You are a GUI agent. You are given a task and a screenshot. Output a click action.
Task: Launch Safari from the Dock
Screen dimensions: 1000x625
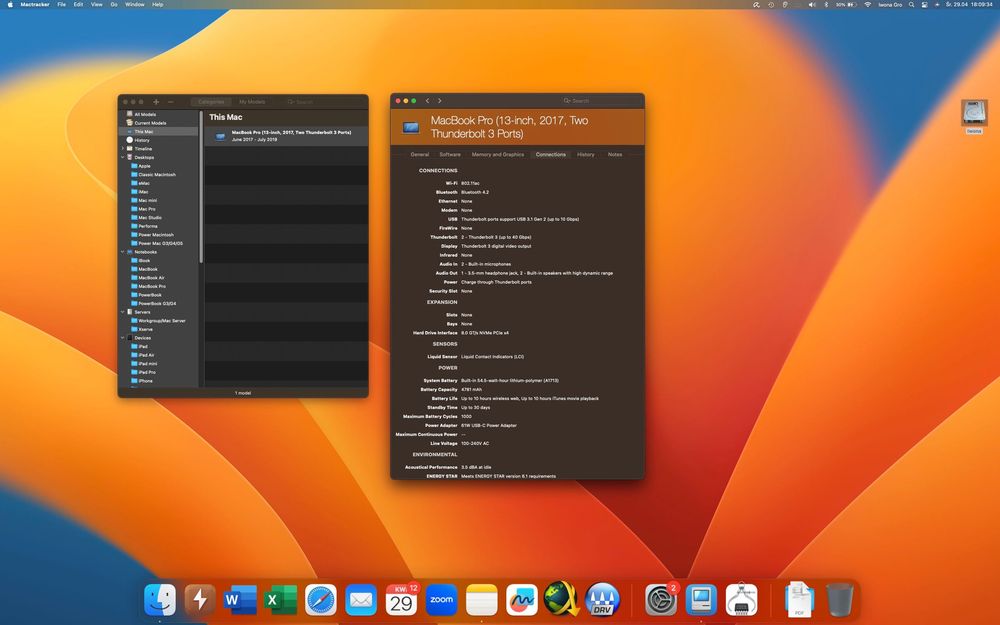coord(320,599)
